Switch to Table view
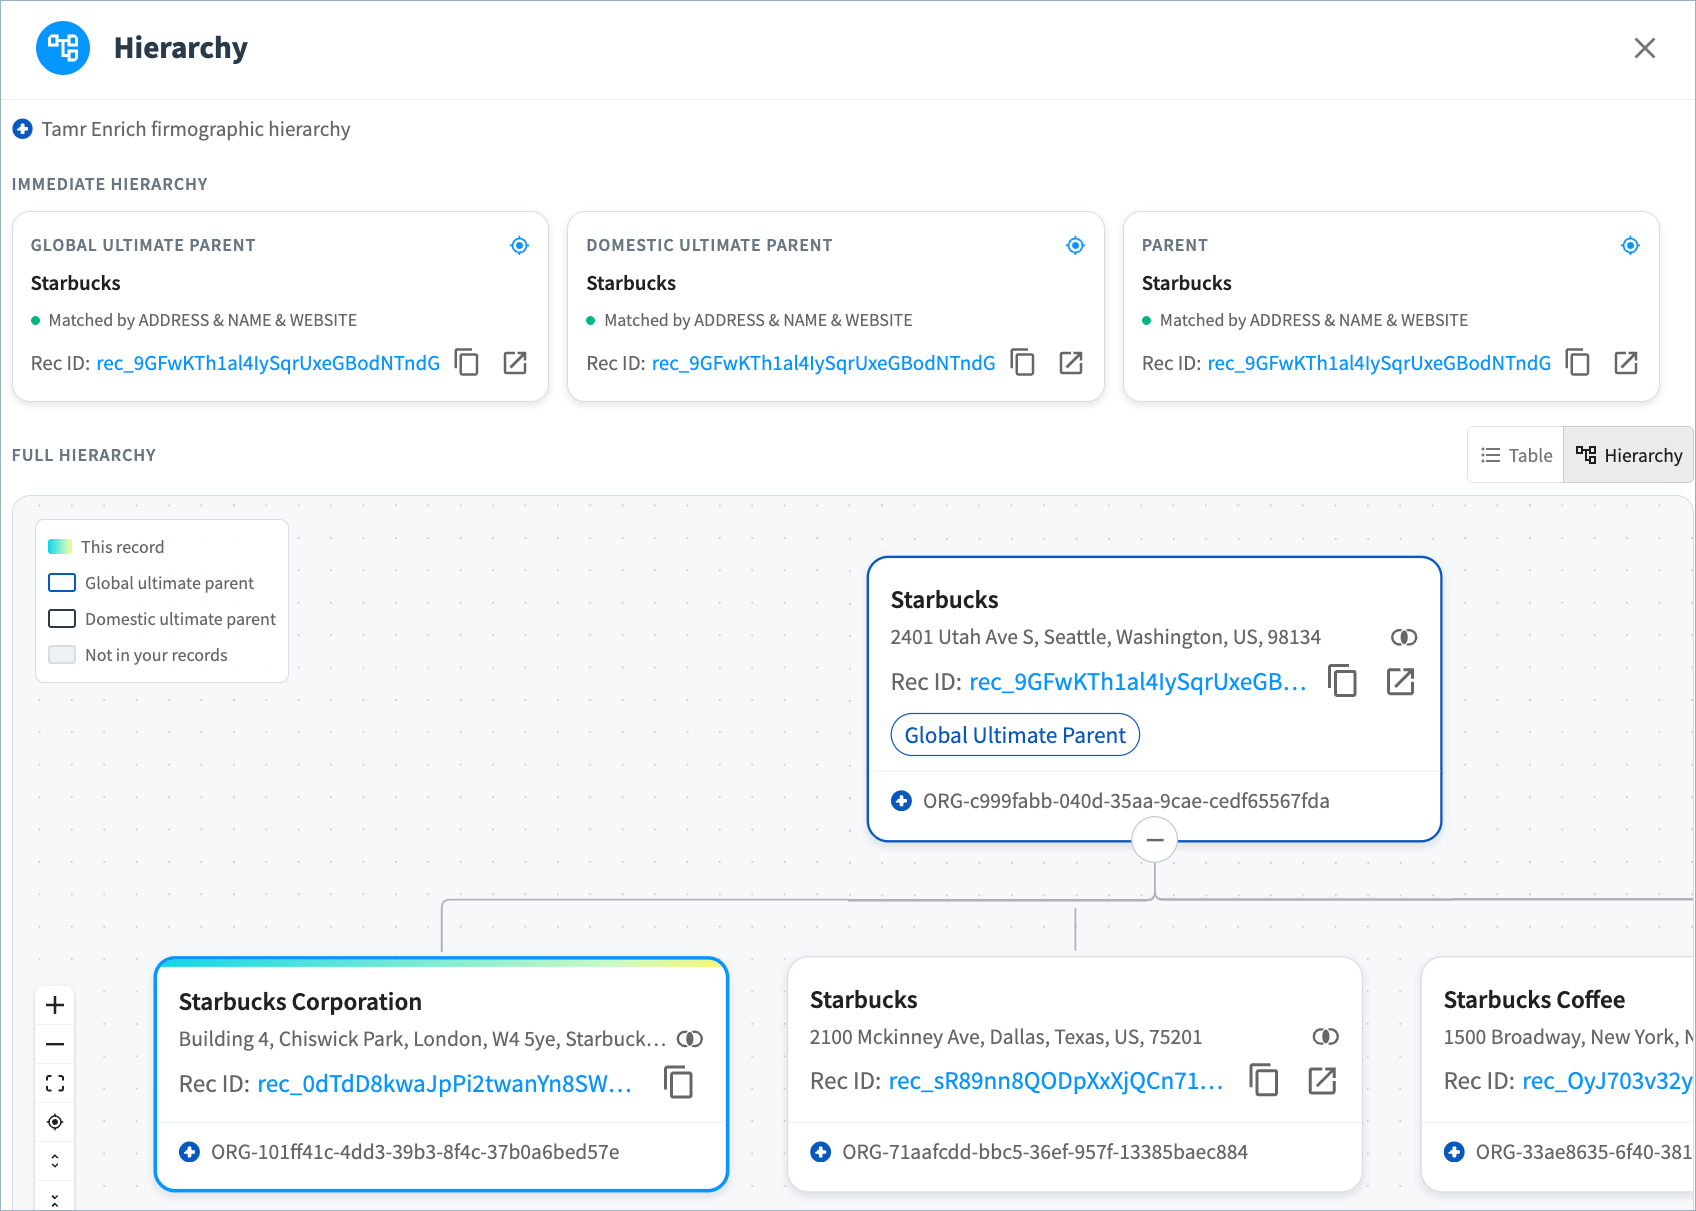This screenshot has width=1696, height=1211. [x=1516, y=455]
